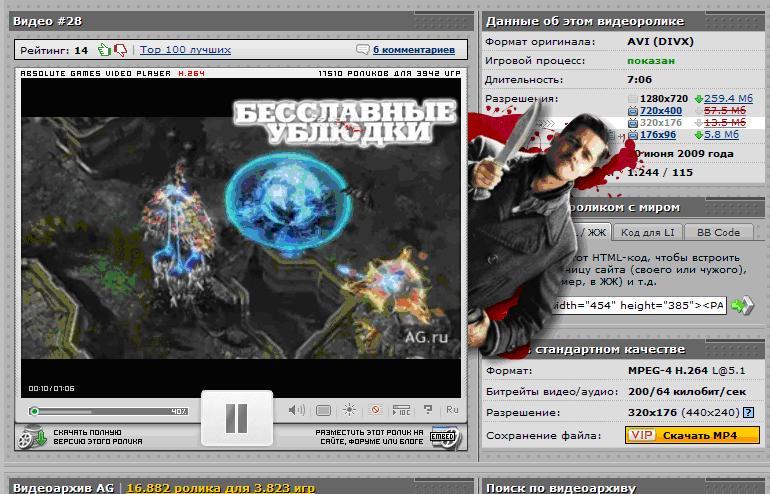
Task: Open the player help question mark
Action: point(428,409)
